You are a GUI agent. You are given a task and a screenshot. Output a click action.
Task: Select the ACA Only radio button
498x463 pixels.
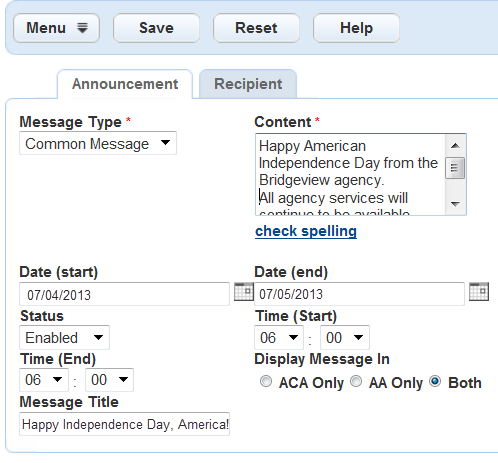tap(266, 381)
